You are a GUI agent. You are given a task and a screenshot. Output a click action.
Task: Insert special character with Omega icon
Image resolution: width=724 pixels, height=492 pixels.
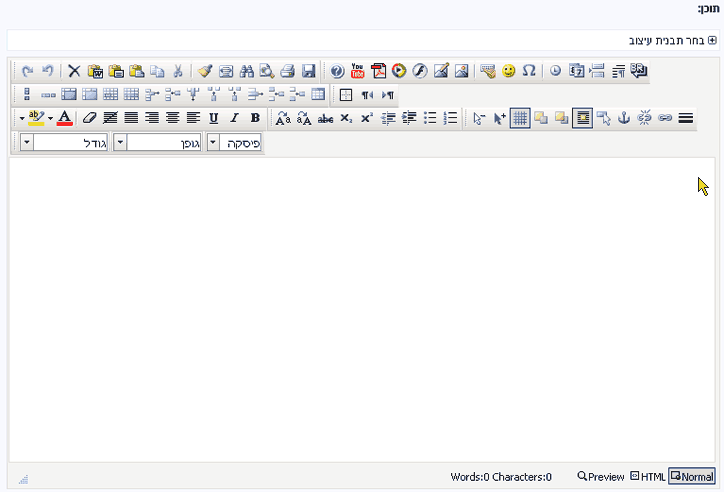pyautogui.click(x=529, y=71)
